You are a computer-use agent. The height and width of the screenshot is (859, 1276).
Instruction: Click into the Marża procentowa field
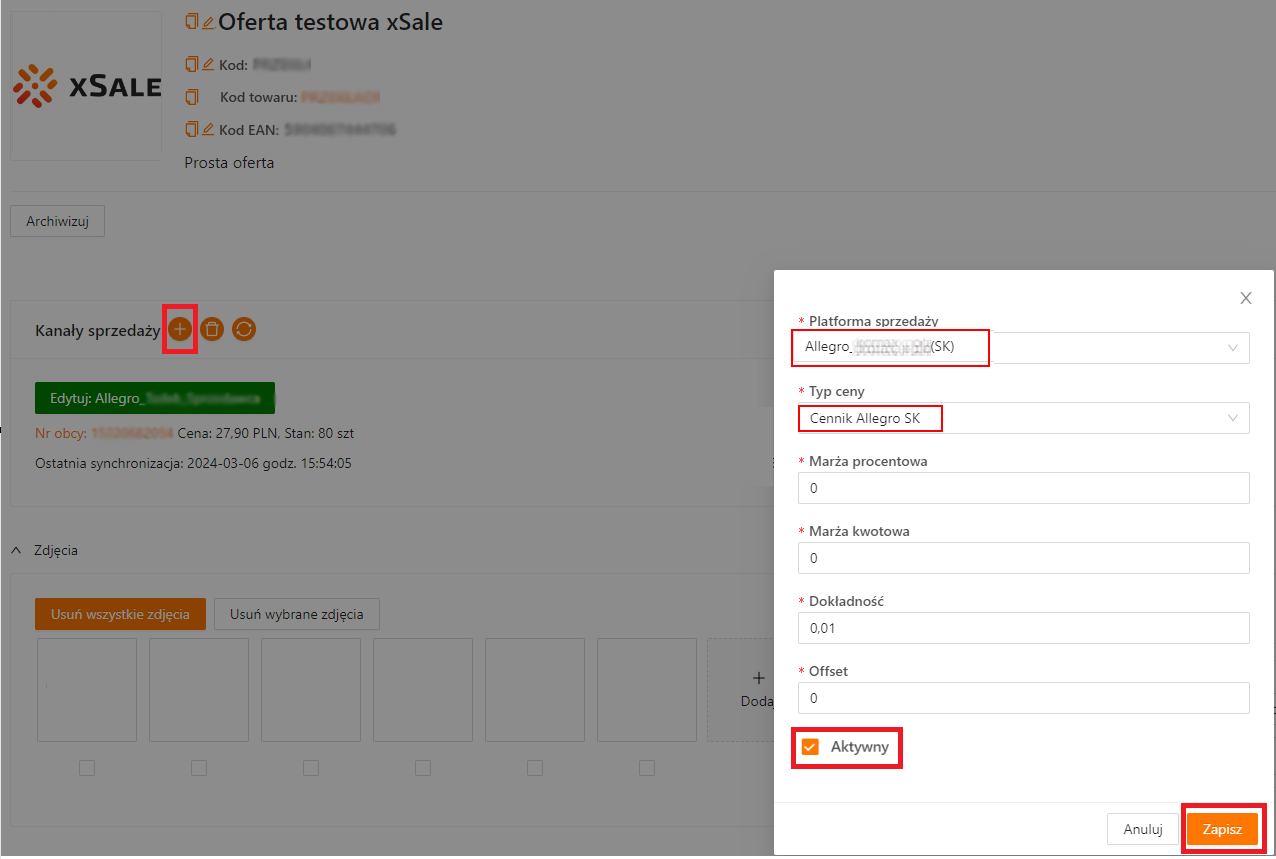pyautogui.click(x=1023, y=488)
